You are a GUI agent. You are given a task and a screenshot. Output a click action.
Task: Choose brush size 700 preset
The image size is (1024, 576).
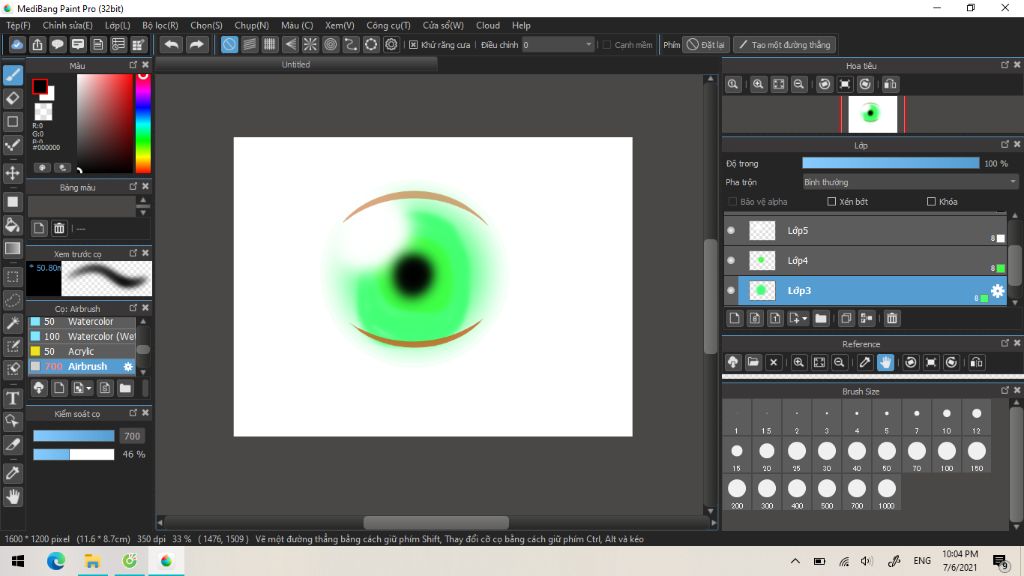tap(857, 493)
